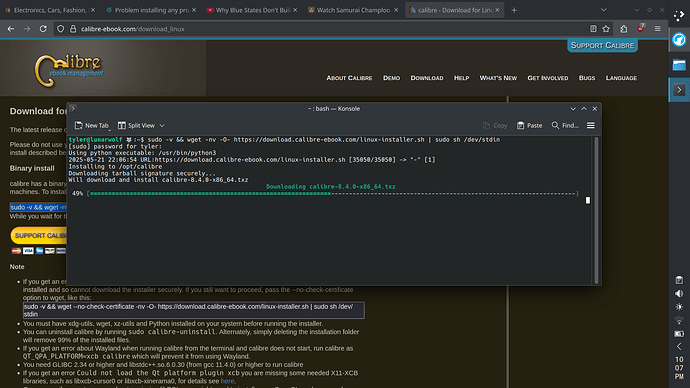Open About Calibre page
The width and height of the screenshot is (690, 388).
coord(349,78)
